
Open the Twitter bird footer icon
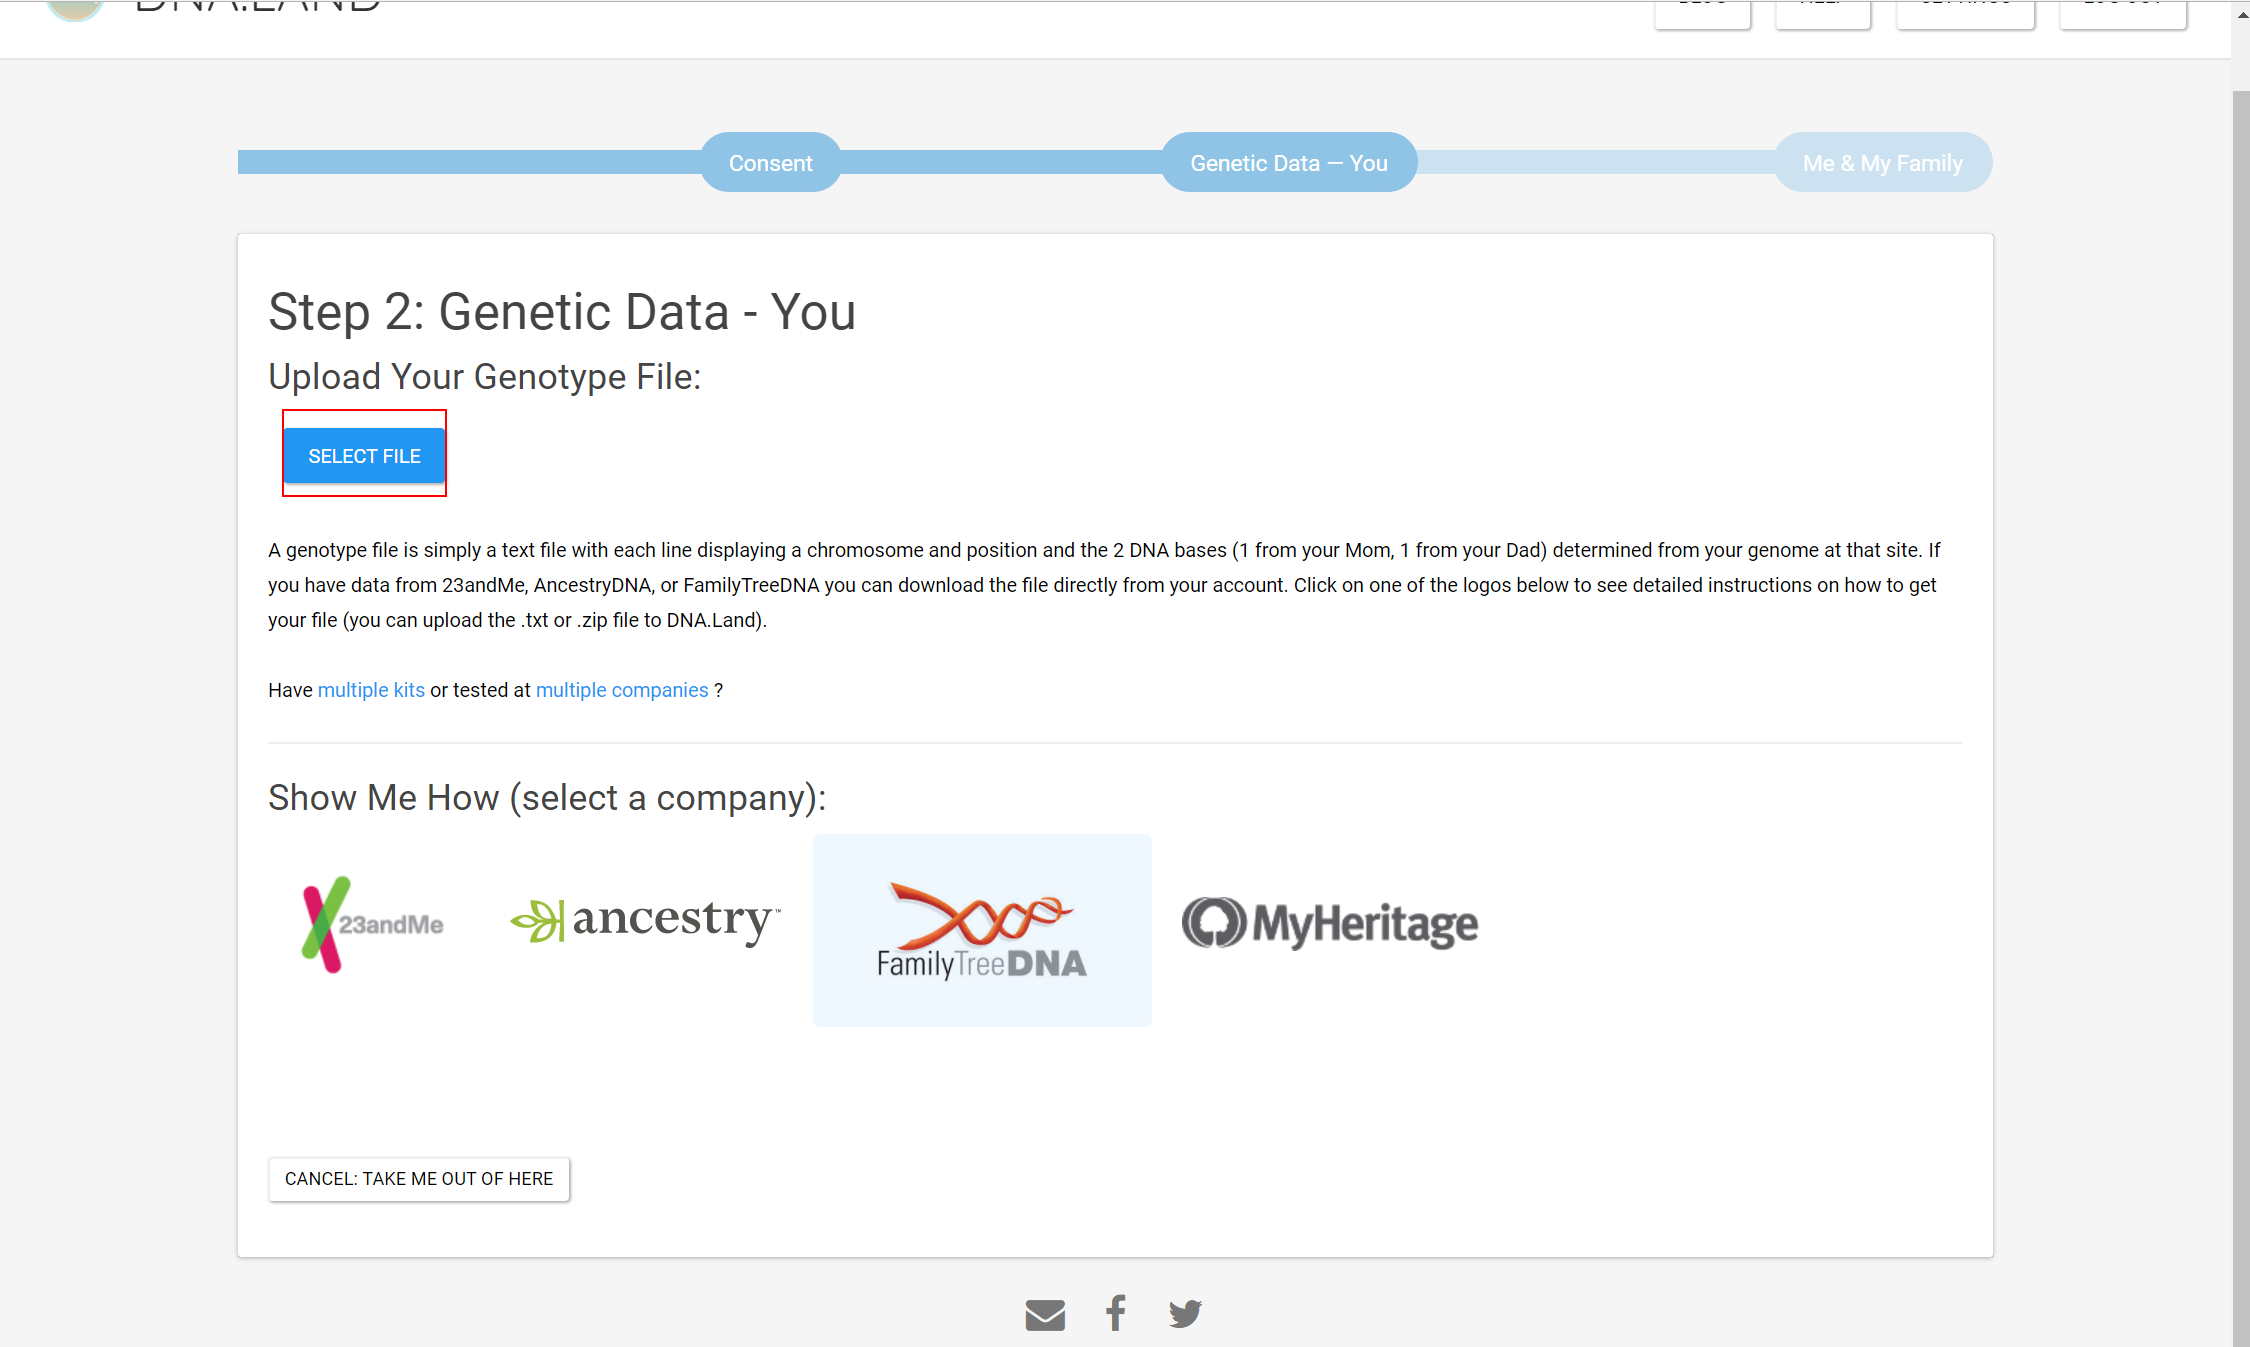[1186, 1314]
